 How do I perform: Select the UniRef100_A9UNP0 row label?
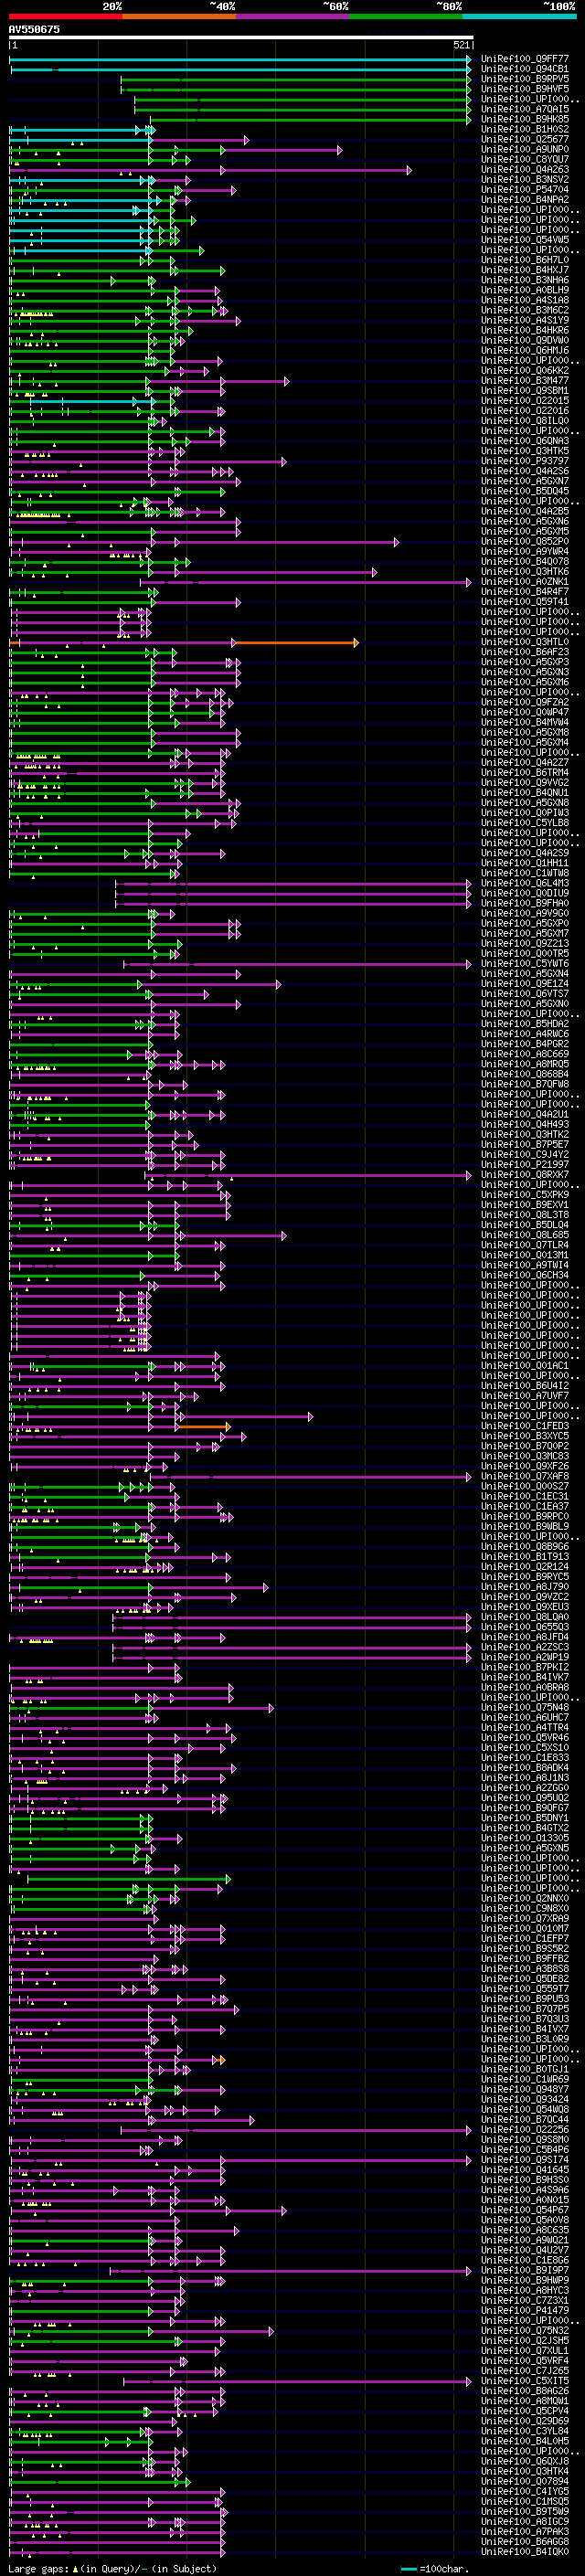pyautogui.click(x=525, y=149)
